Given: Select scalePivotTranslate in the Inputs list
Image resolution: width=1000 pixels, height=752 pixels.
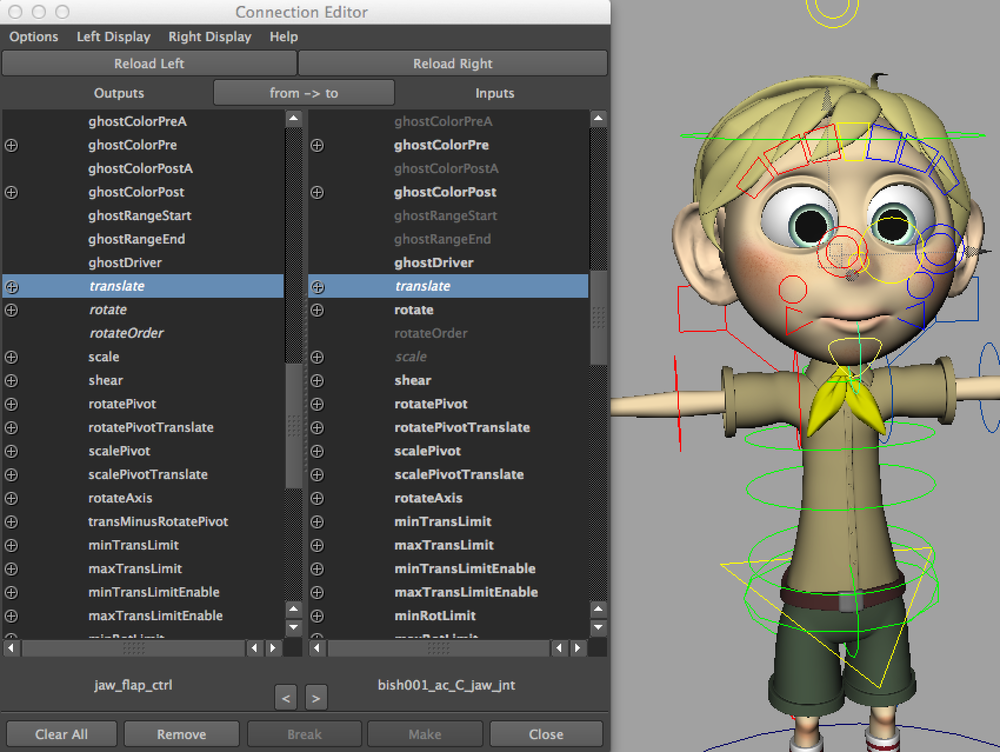Looking at the screenshot, I should 459,475.
